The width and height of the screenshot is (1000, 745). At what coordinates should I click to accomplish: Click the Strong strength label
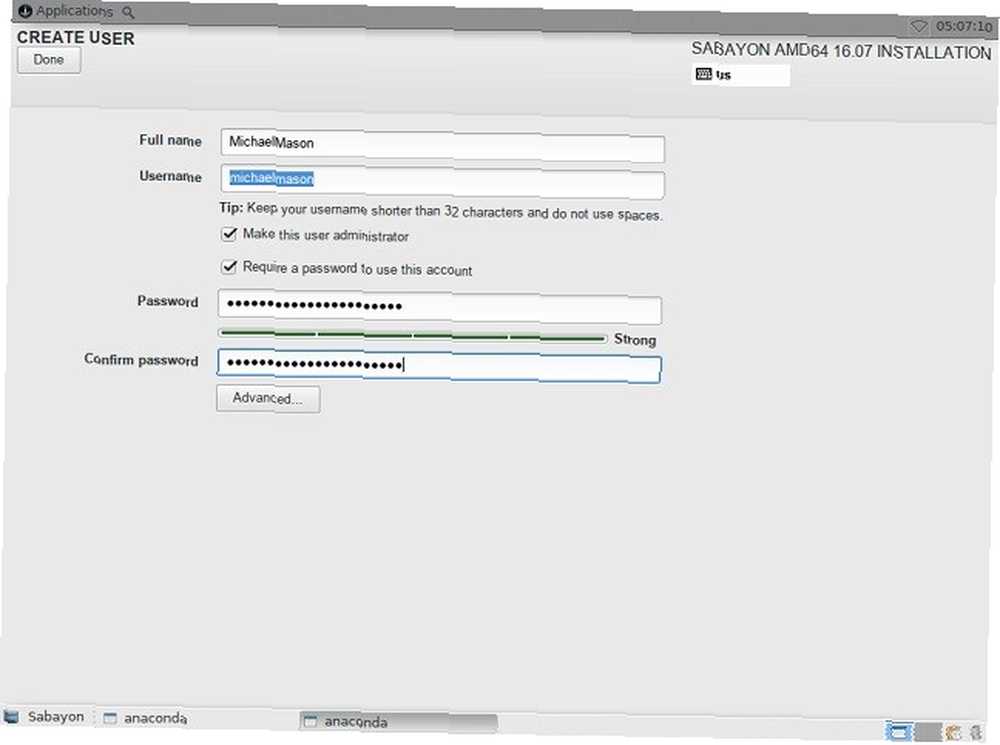635,339
